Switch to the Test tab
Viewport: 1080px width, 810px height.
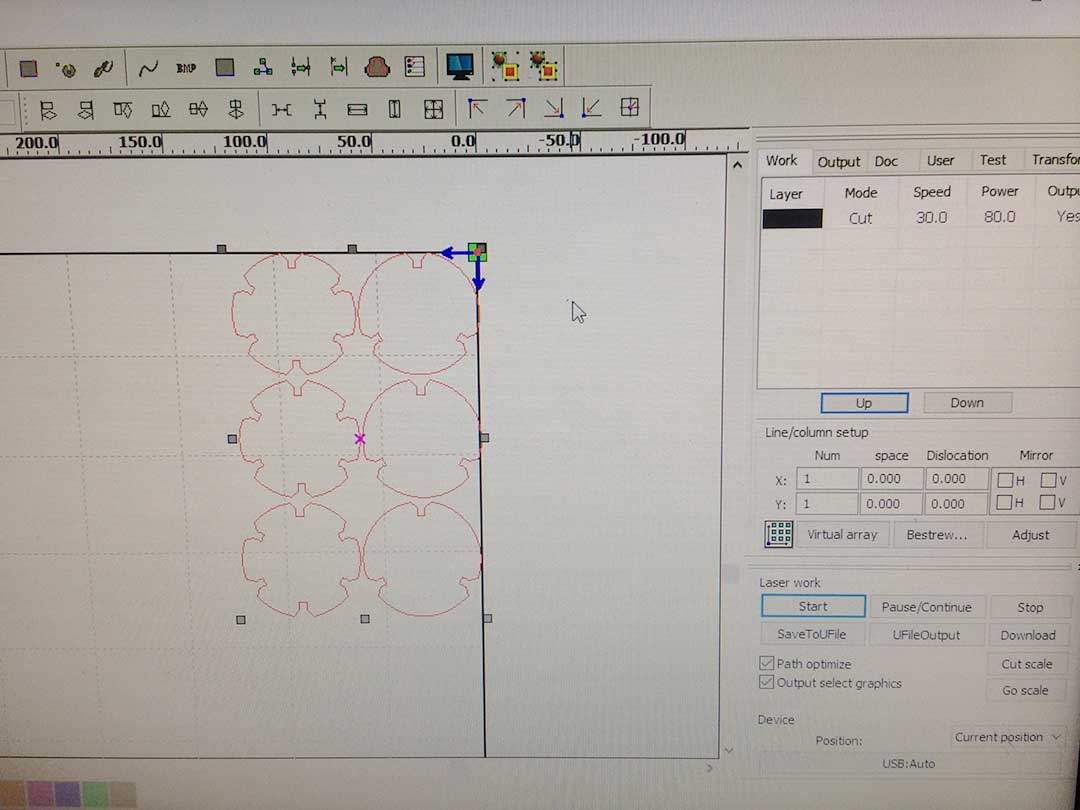(993, 160)
